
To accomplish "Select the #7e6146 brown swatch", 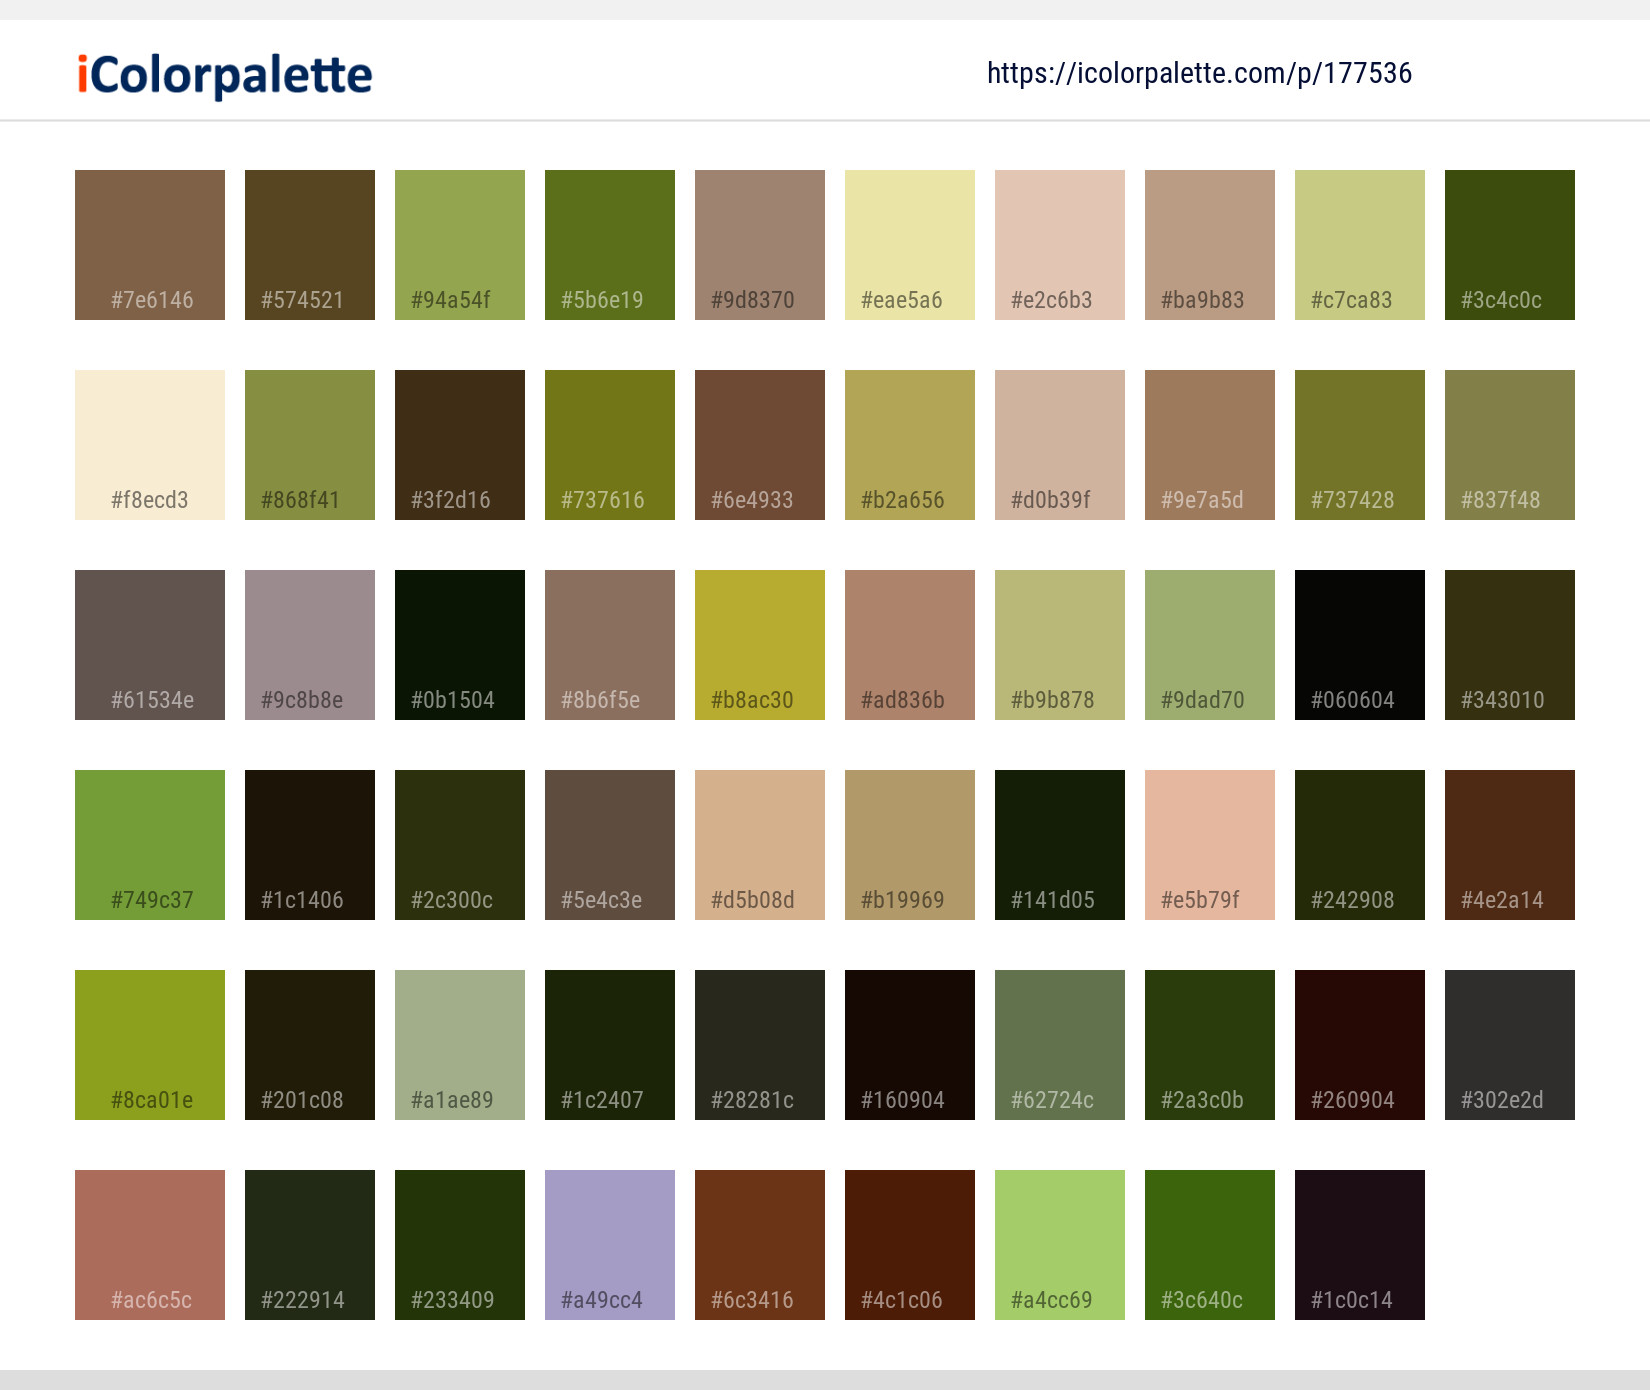I will click(x=149, y=244).
